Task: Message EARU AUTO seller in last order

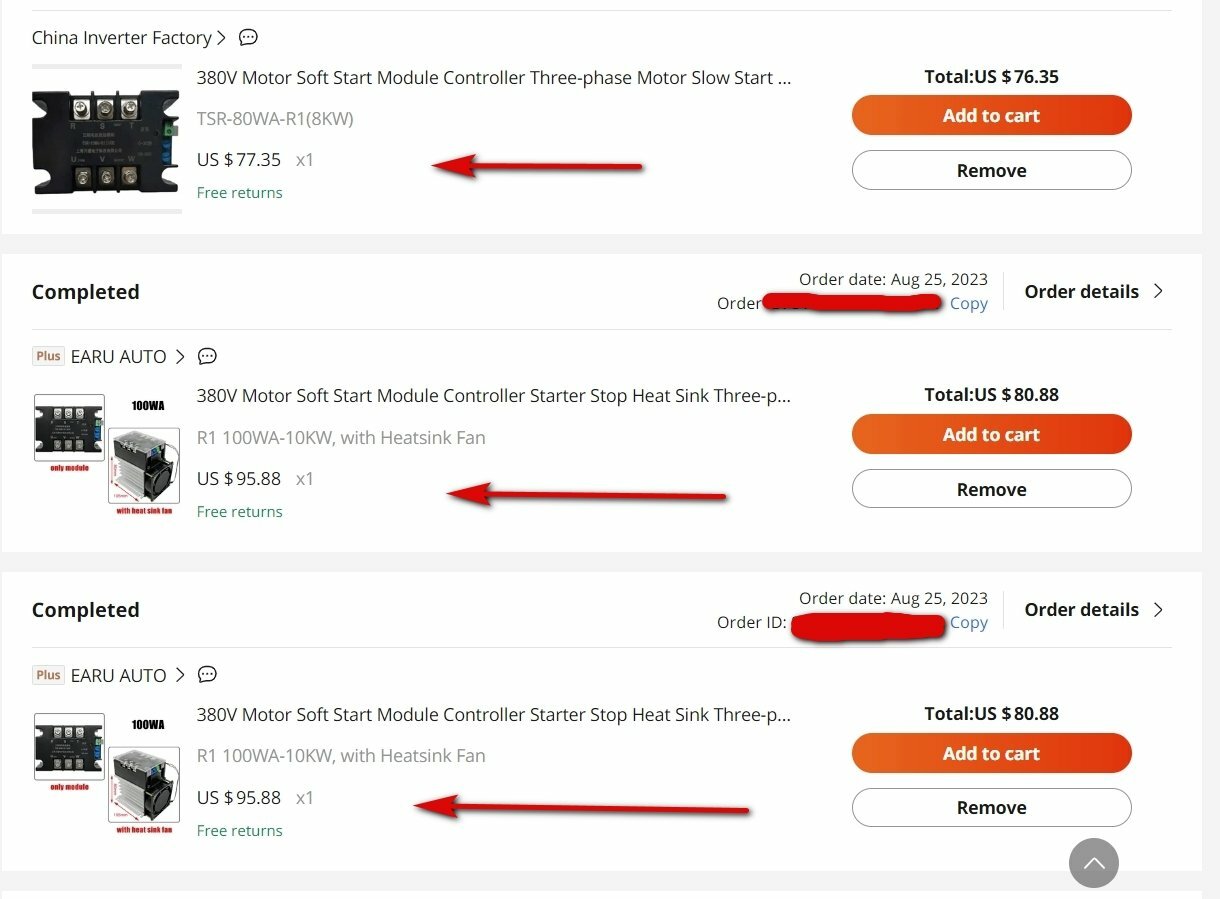Action: coord(207,675)
